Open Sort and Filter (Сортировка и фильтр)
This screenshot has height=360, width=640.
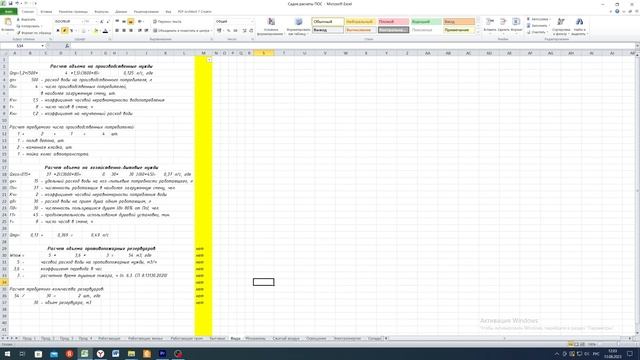561,26
